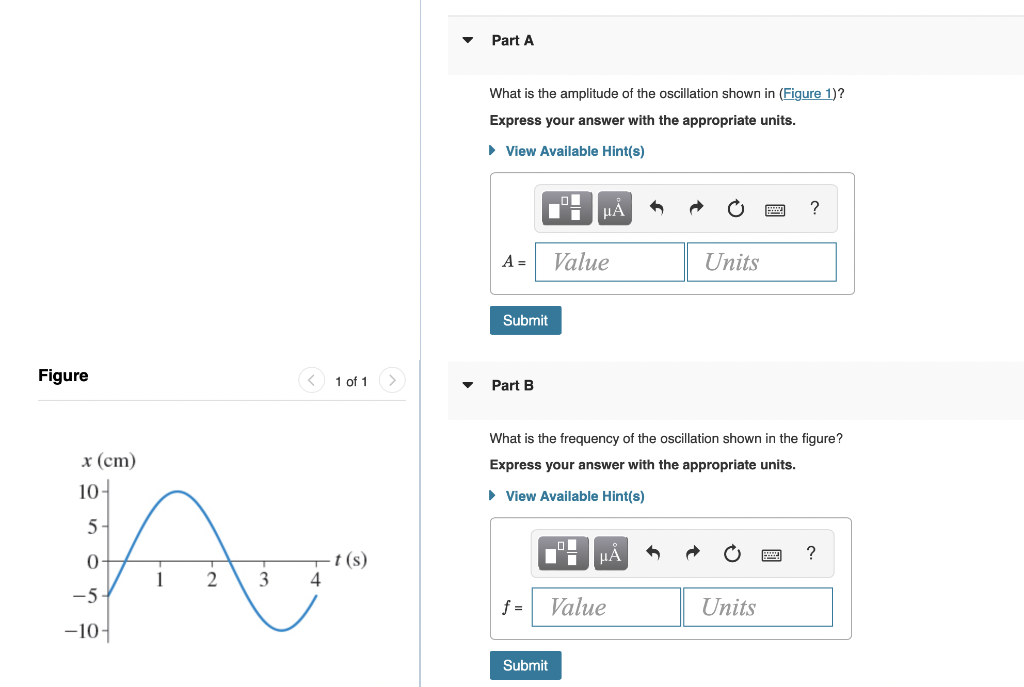Click the help question mark icon in Part A
Screen dimensions: 1024x687
(814, 208)
